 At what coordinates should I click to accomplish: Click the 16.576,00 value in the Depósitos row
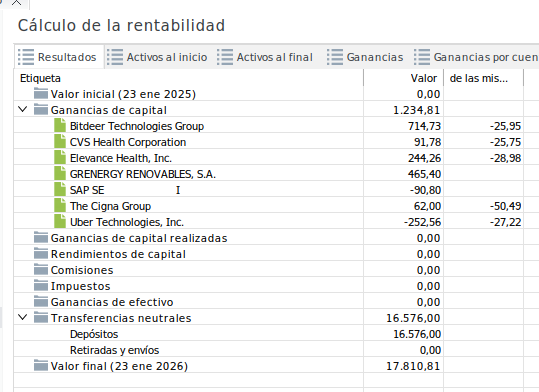417,334
